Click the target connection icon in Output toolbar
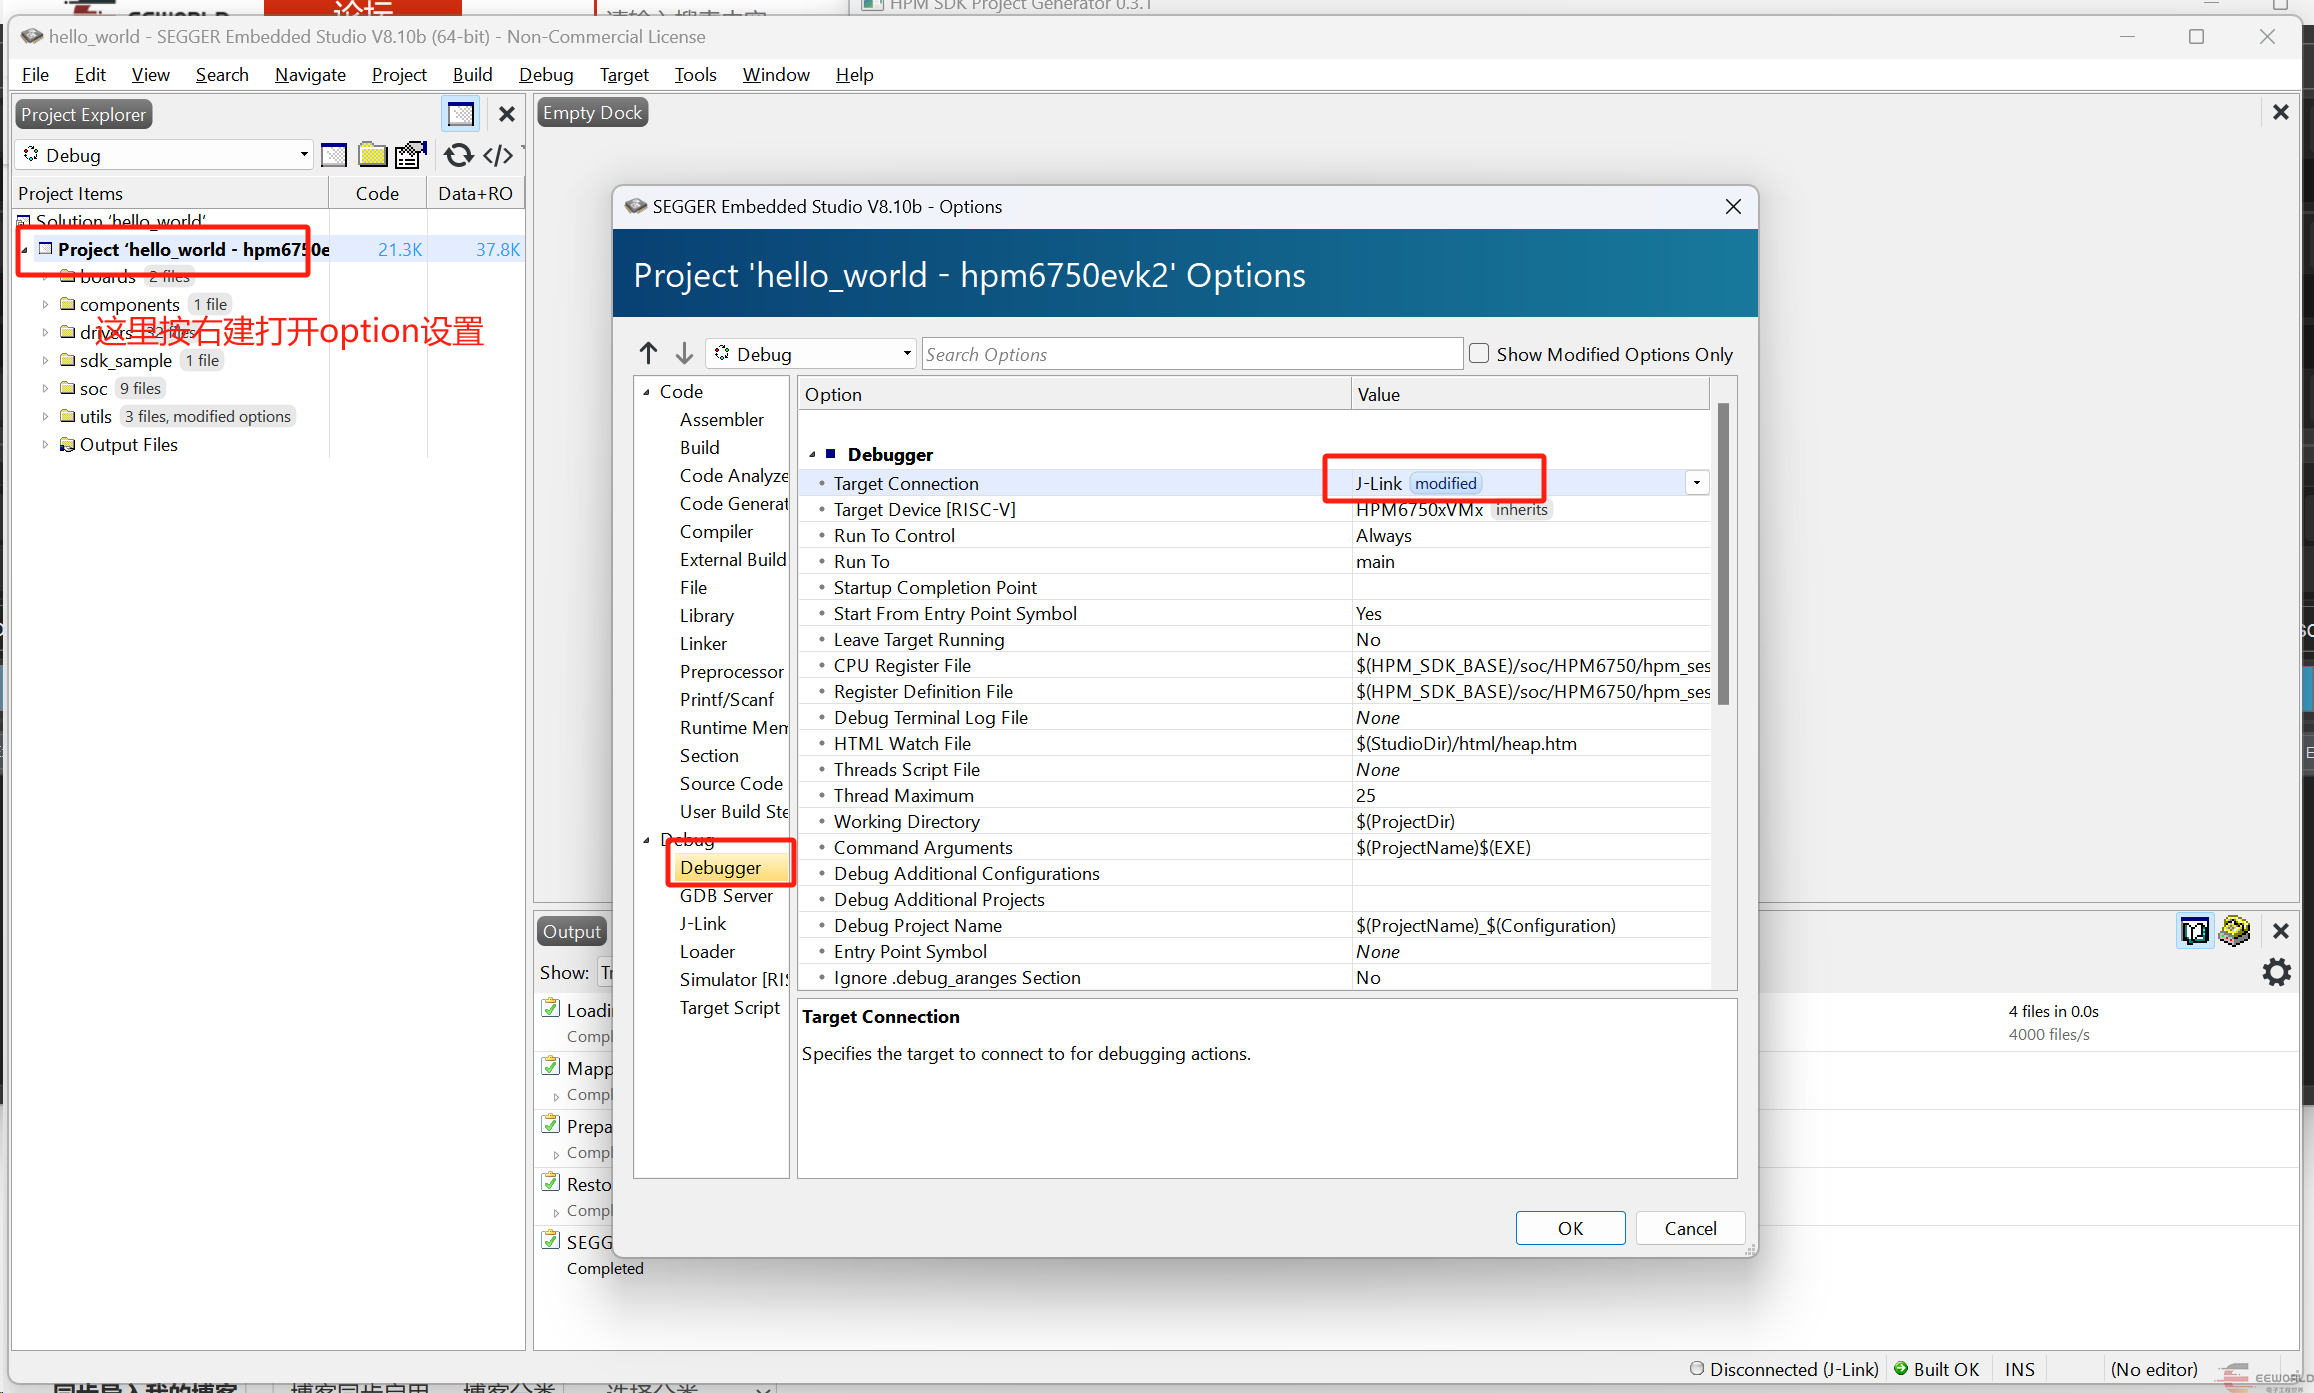This screenshot has height=1393, width=2314. [x=2234, y=931]
